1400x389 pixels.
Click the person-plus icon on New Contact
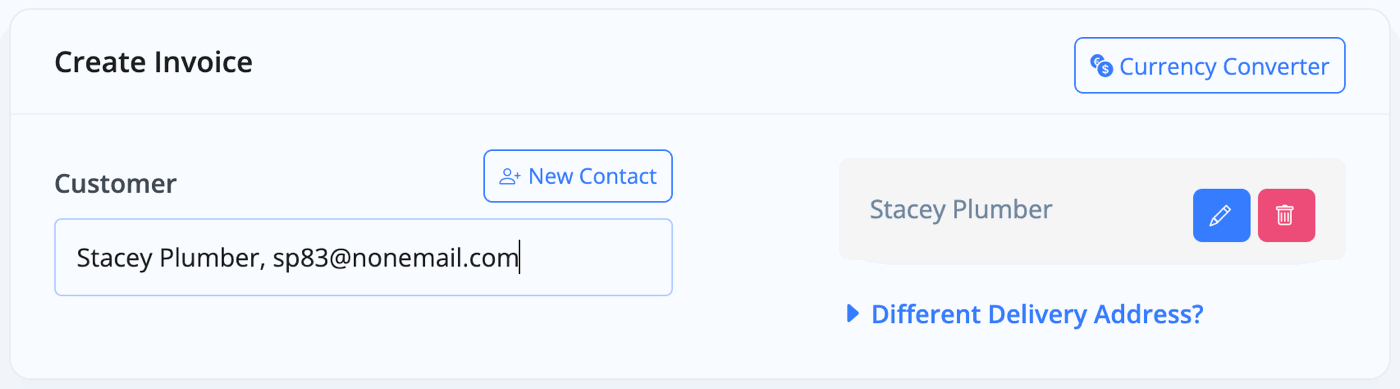510,177
